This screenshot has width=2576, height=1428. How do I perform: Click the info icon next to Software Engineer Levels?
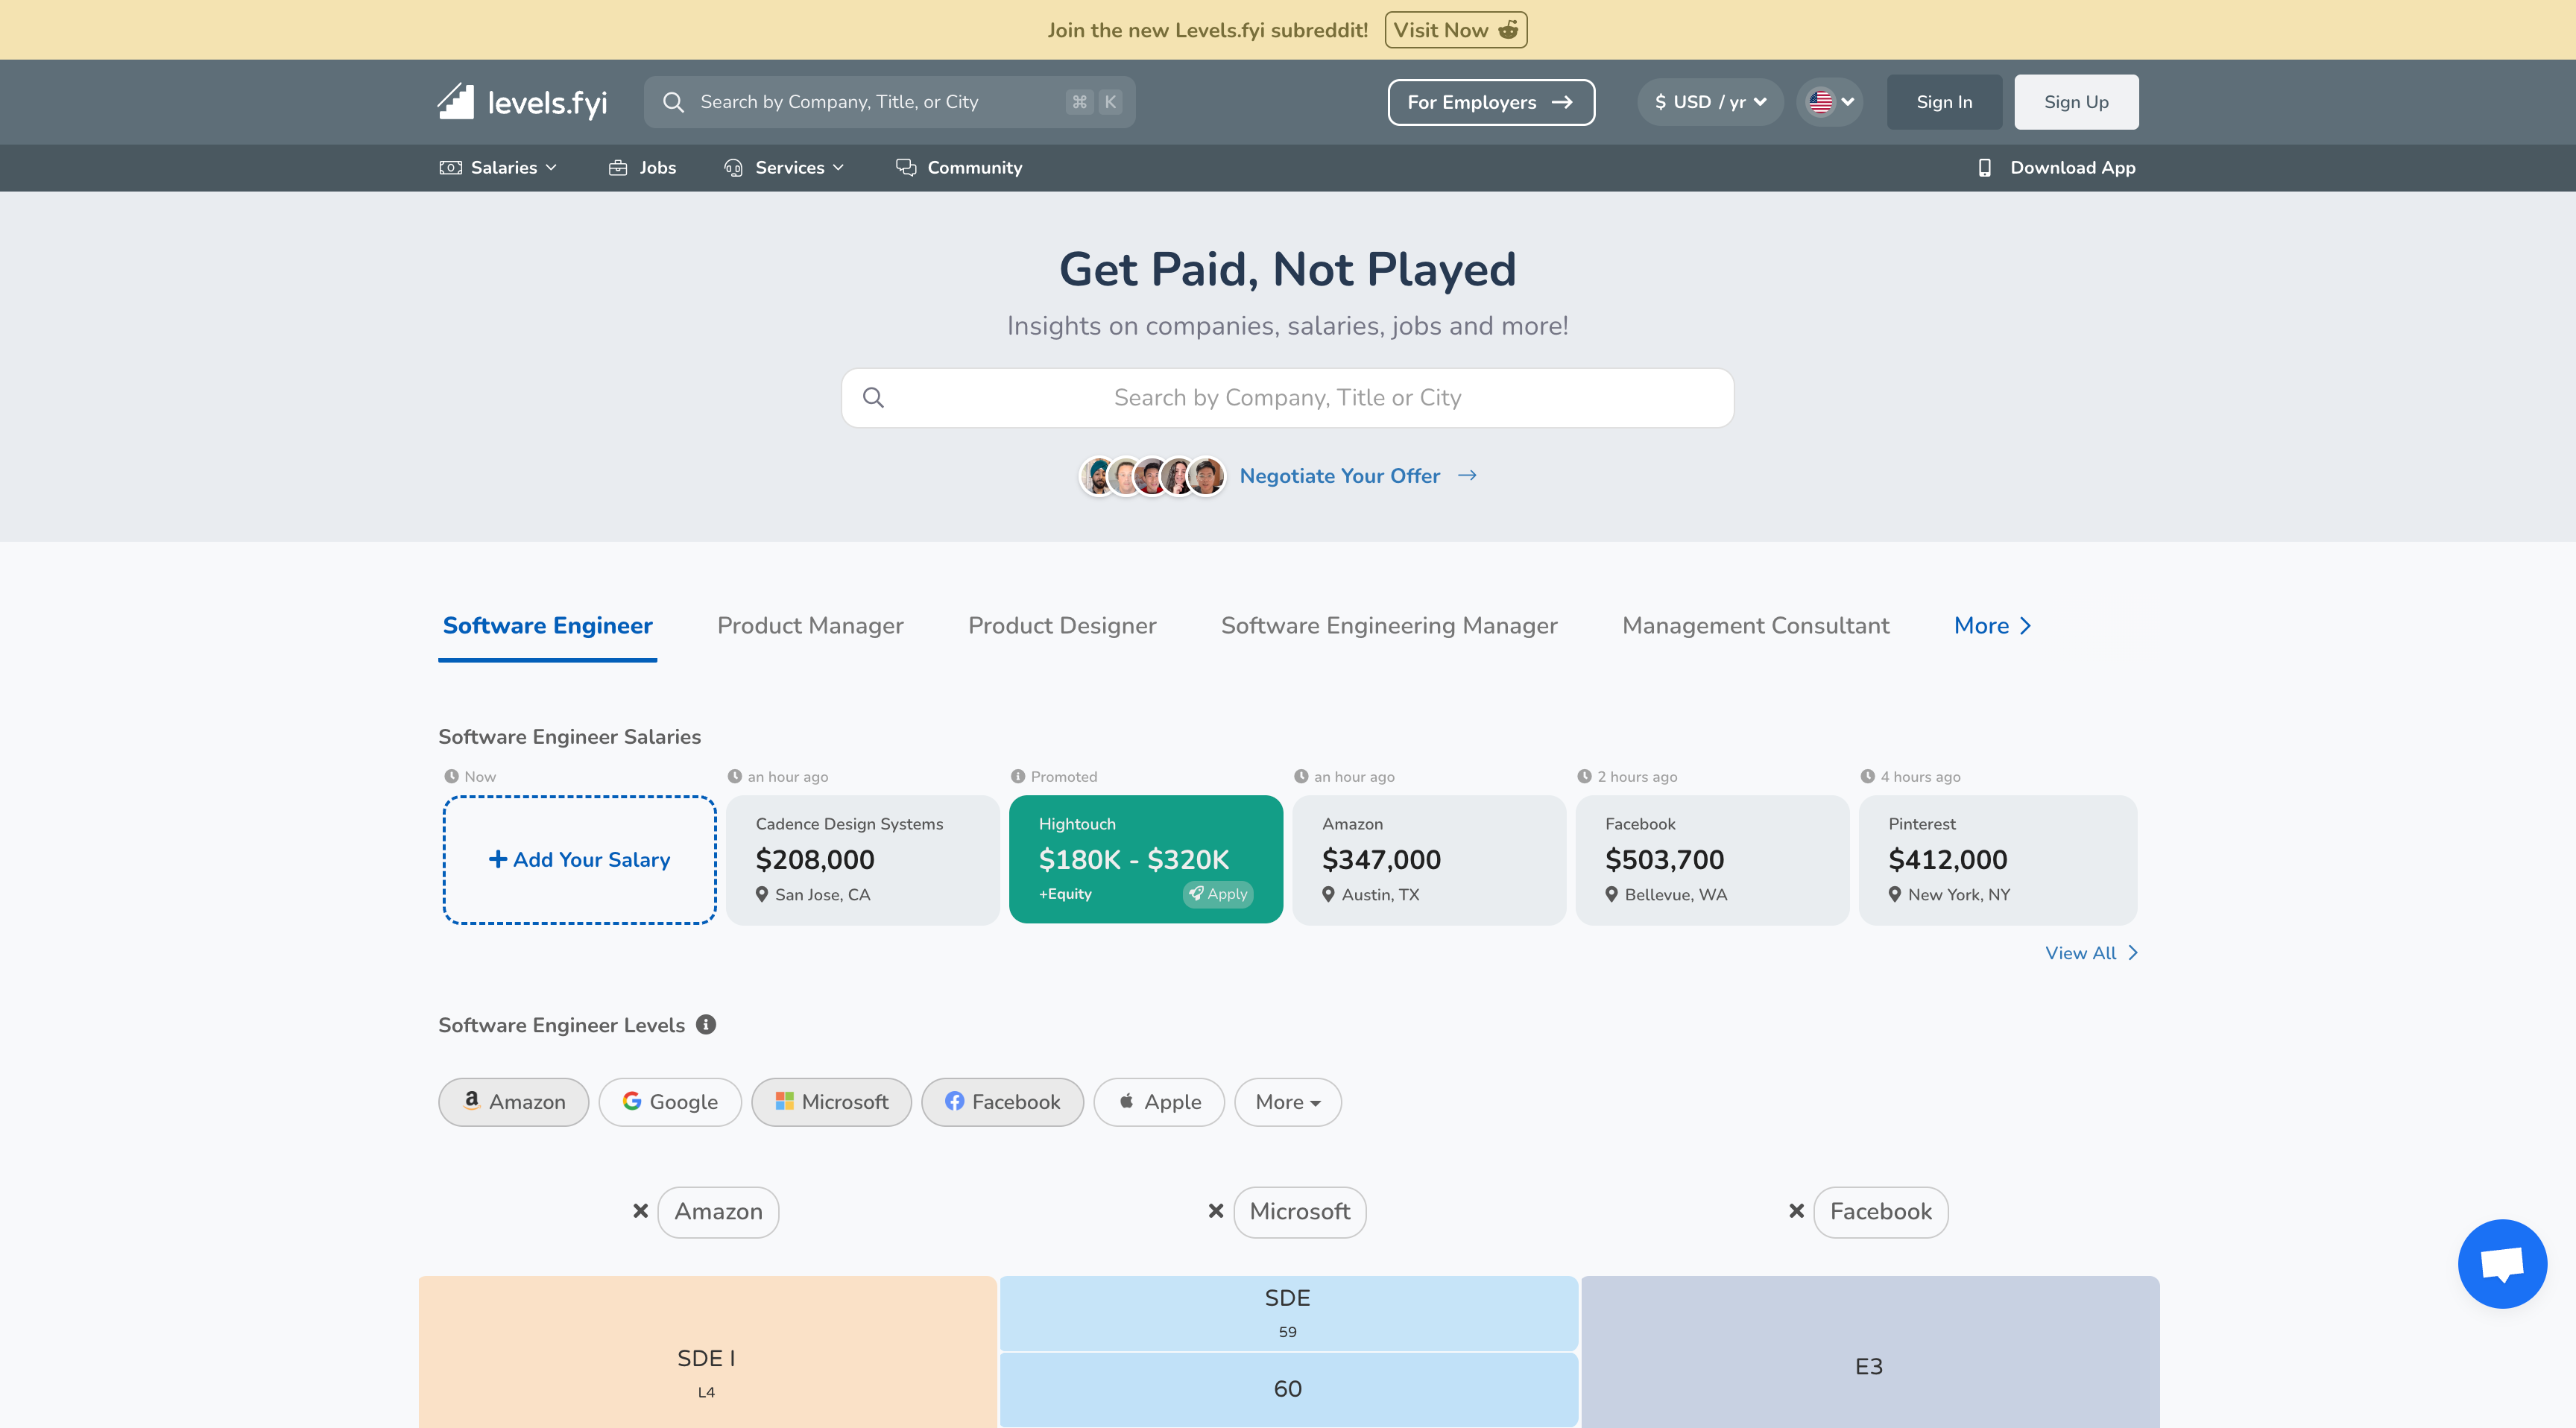coord(706,1025)
